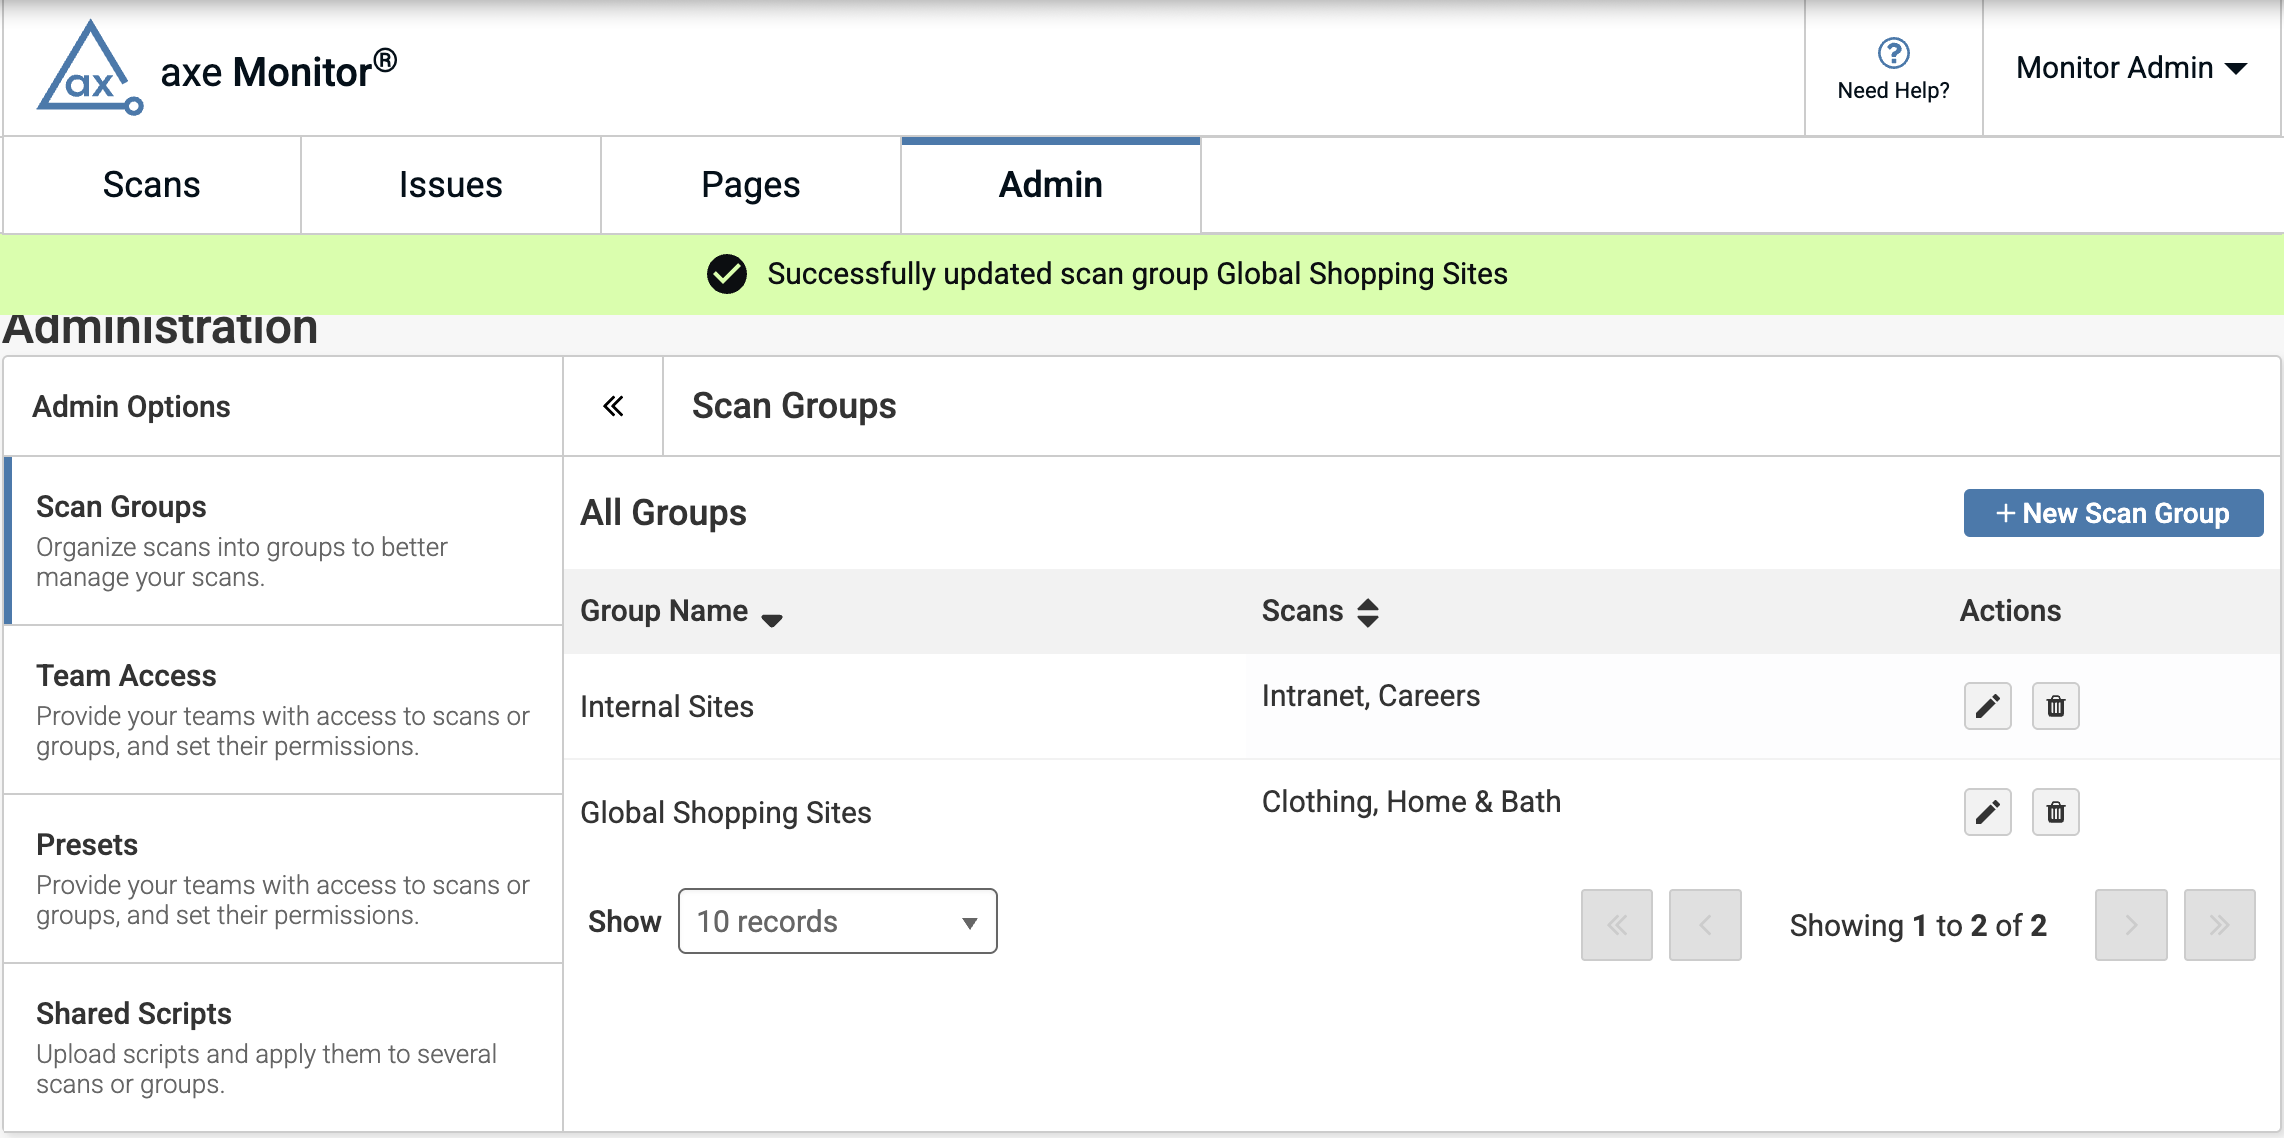2284x1138 pixels.
Task: Switch to the Pages tab
Action: (x=750, y=185)
